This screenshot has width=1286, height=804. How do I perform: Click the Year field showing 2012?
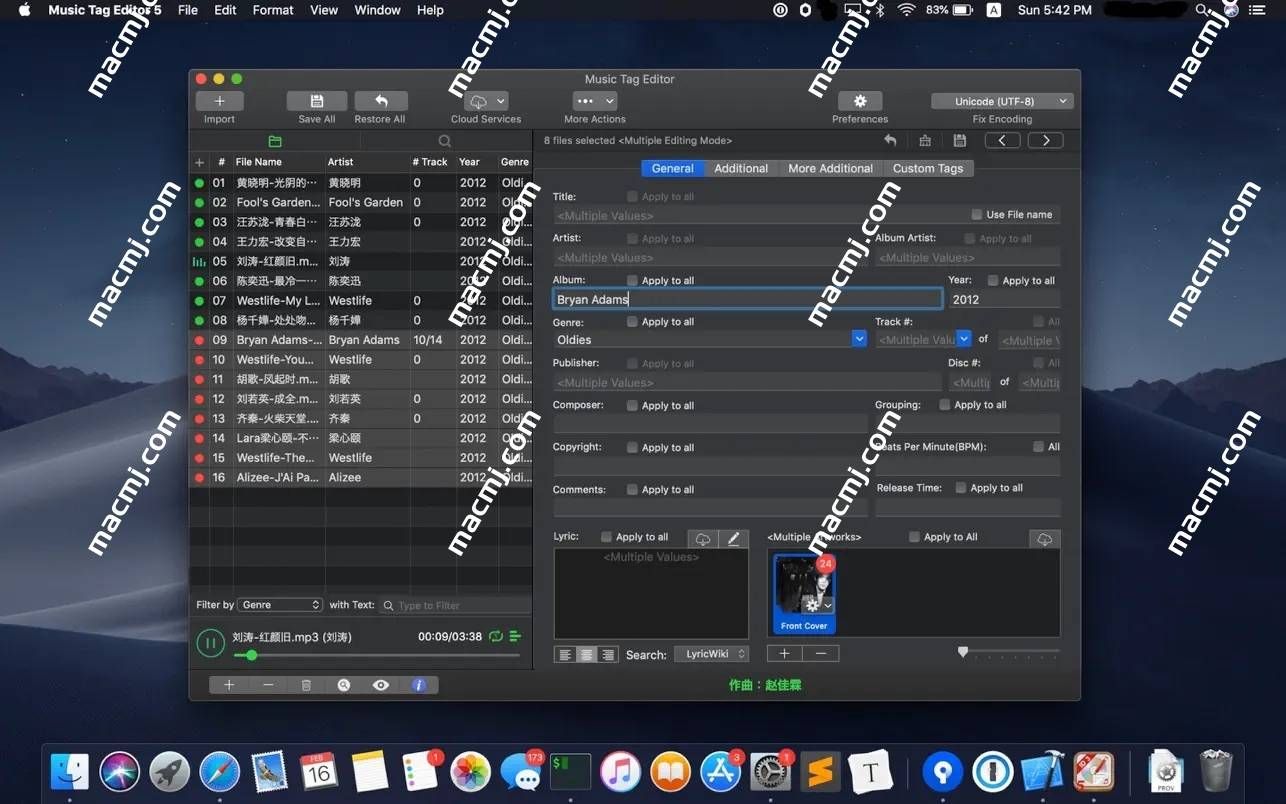[1004, 299]
